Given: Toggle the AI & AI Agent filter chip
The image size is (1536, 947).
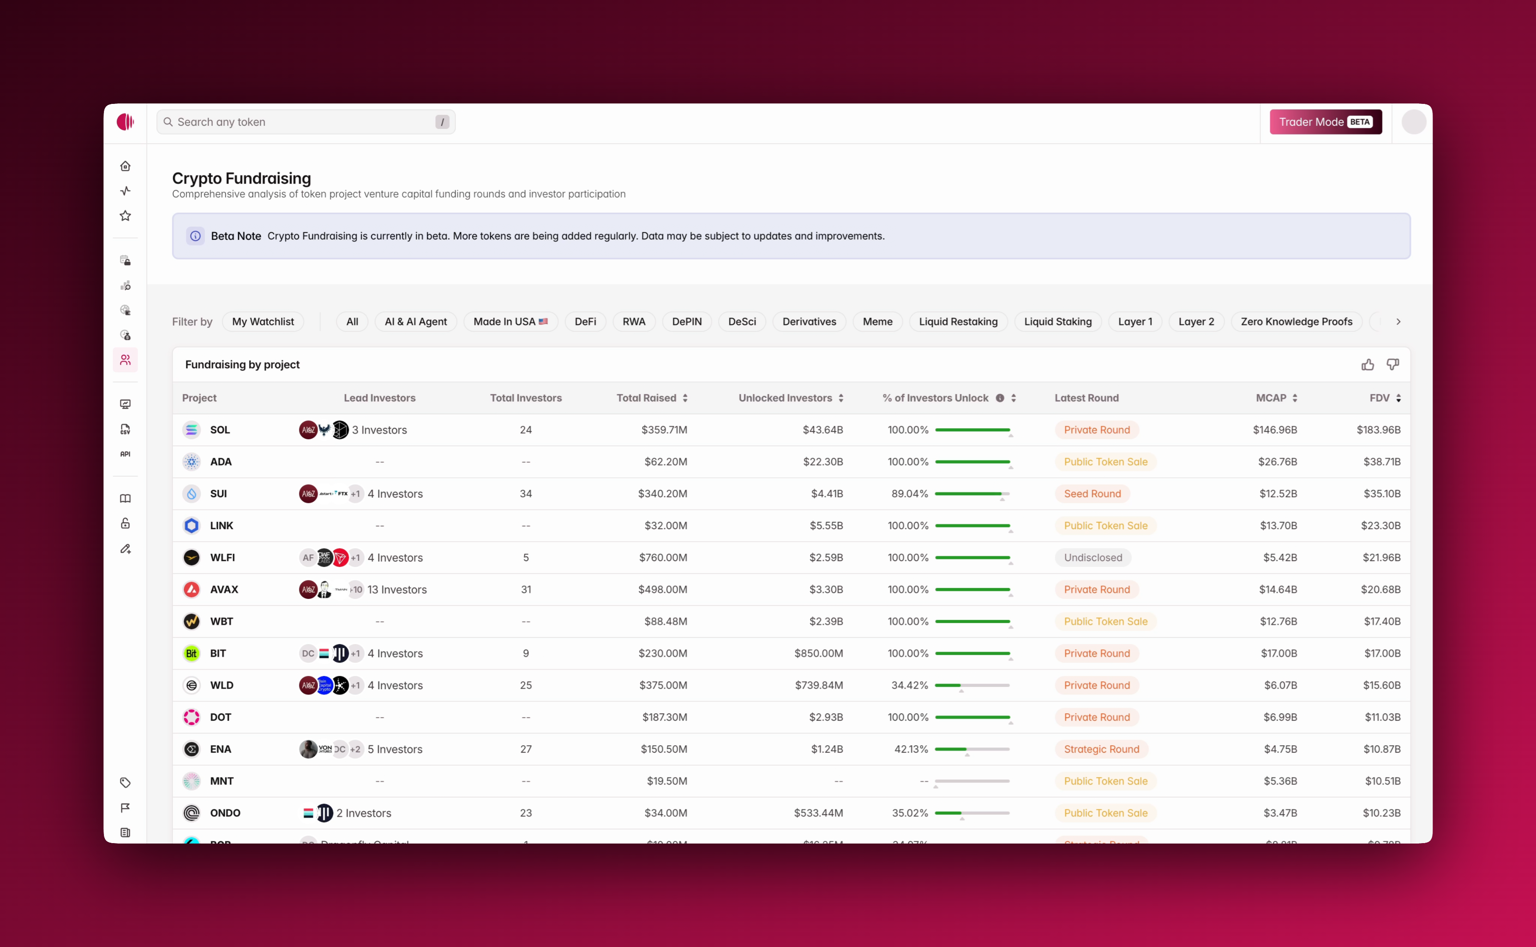Looking at the screenshot, I should 416,322.
